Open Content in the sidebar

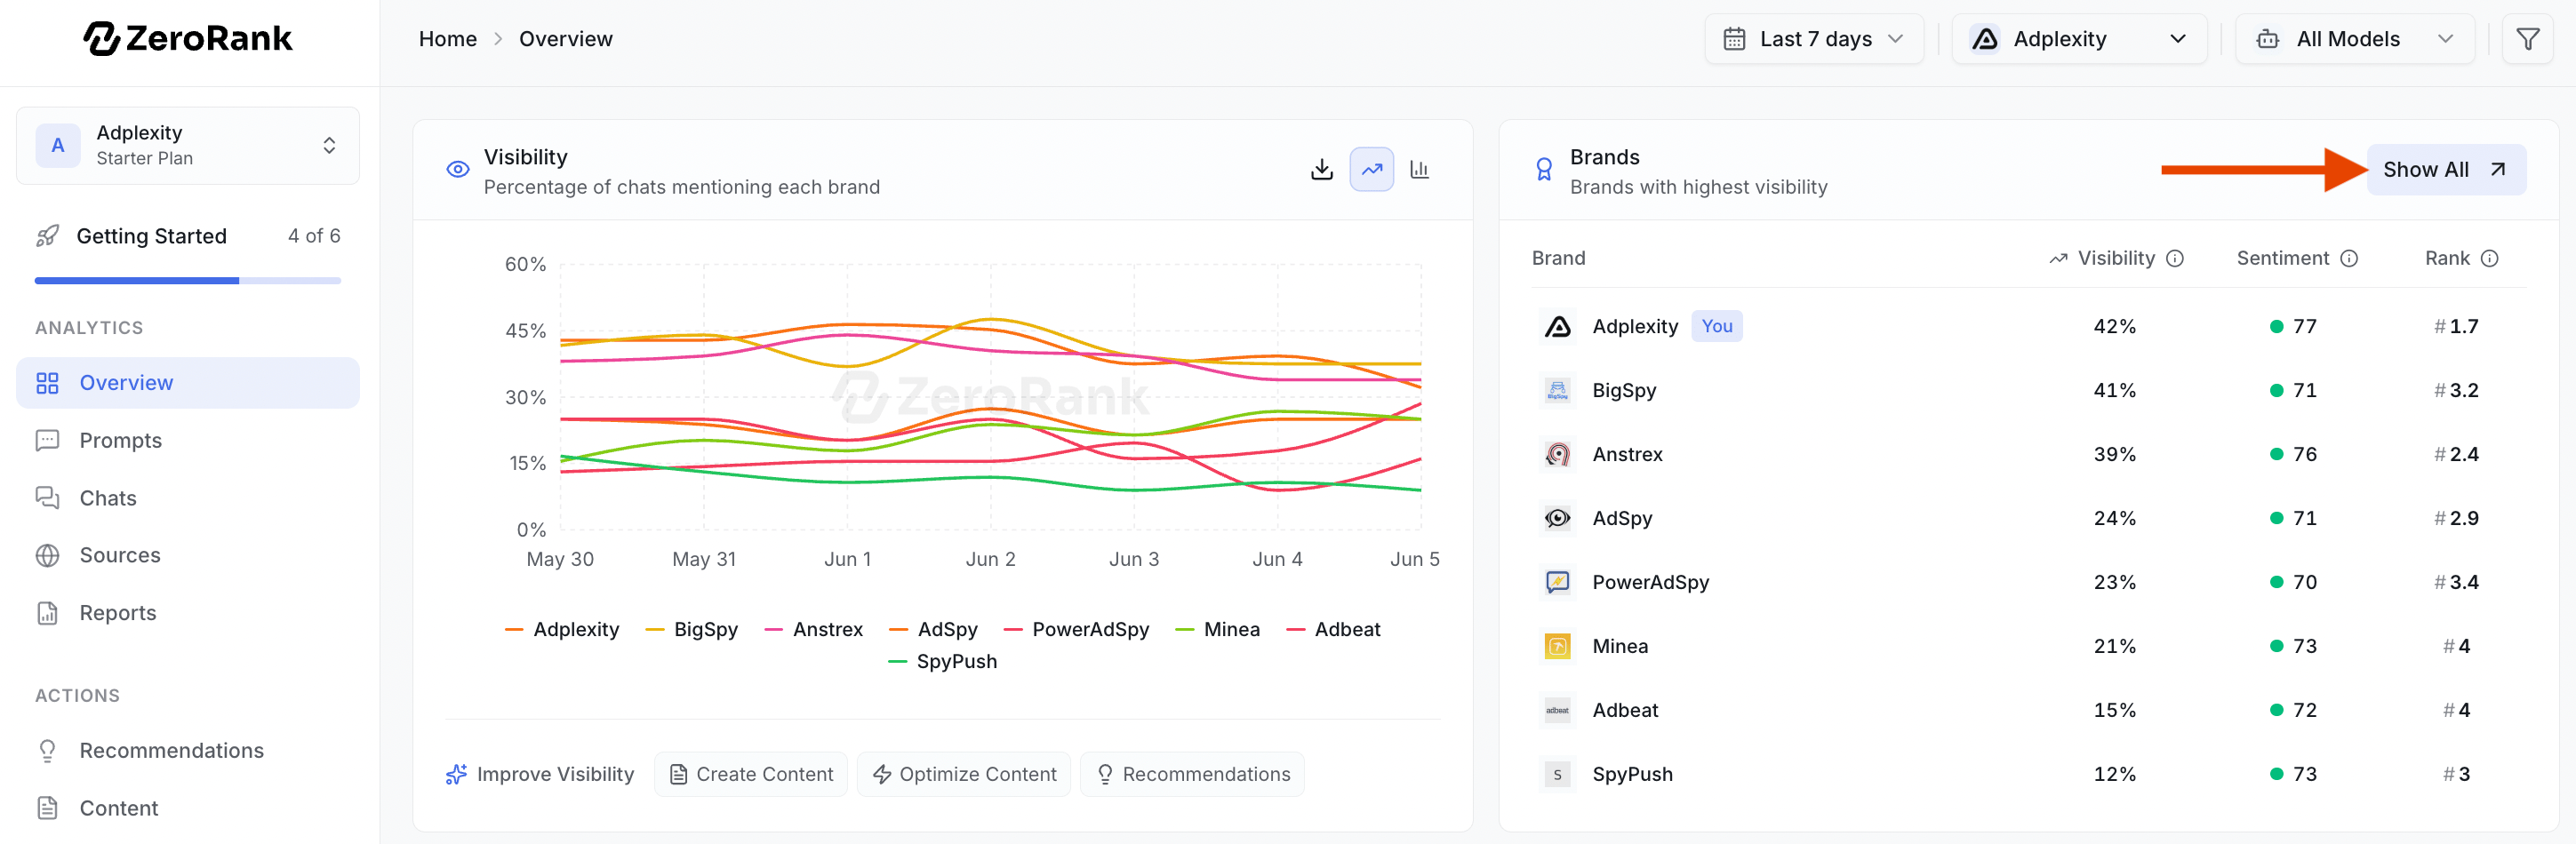tap(188, 808)
